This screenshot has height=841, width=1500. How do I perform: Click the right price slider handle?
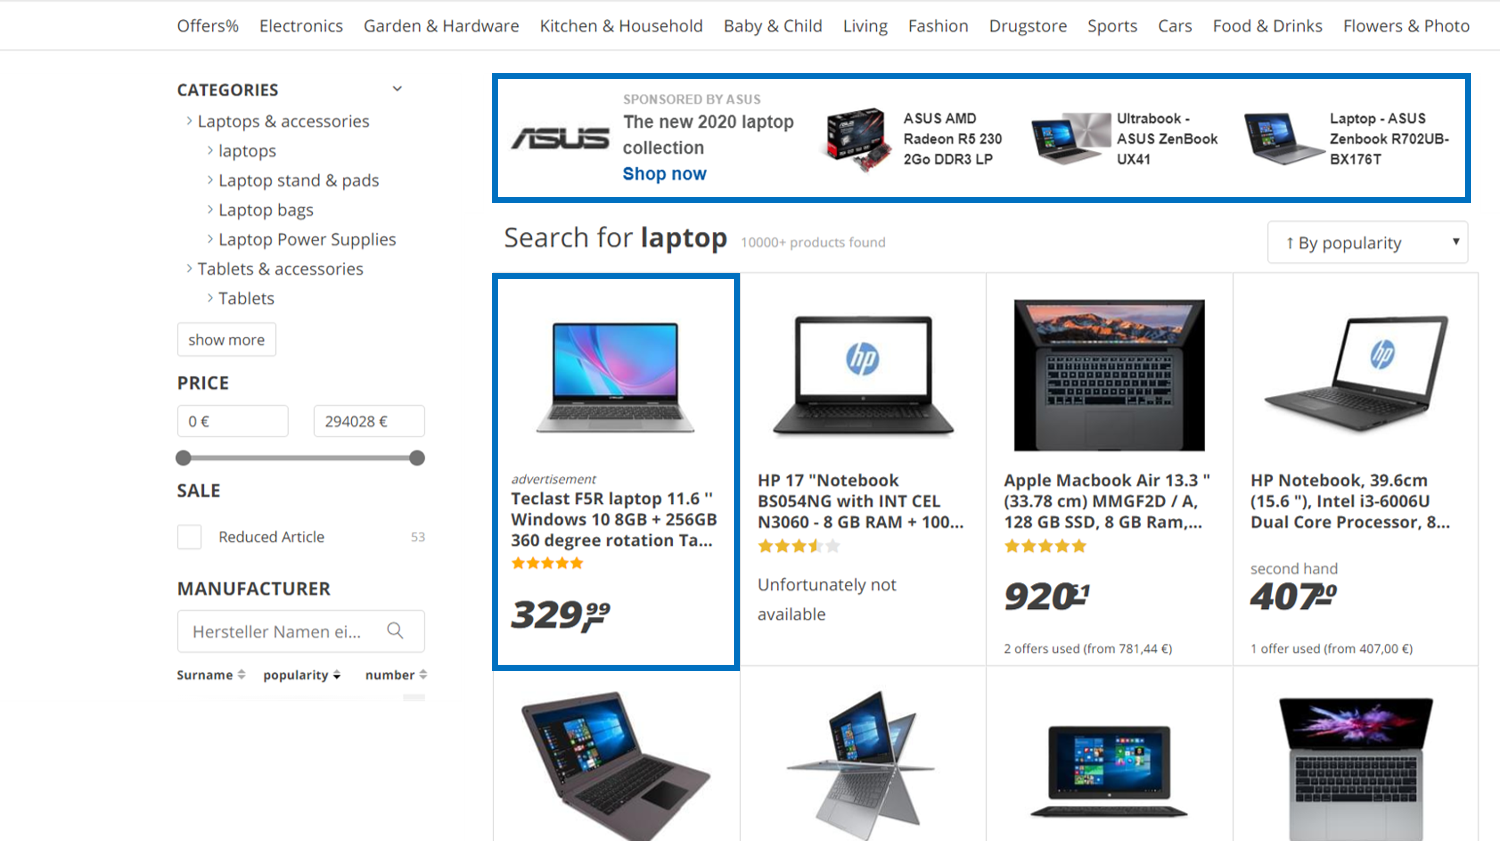tap(417, 458)
